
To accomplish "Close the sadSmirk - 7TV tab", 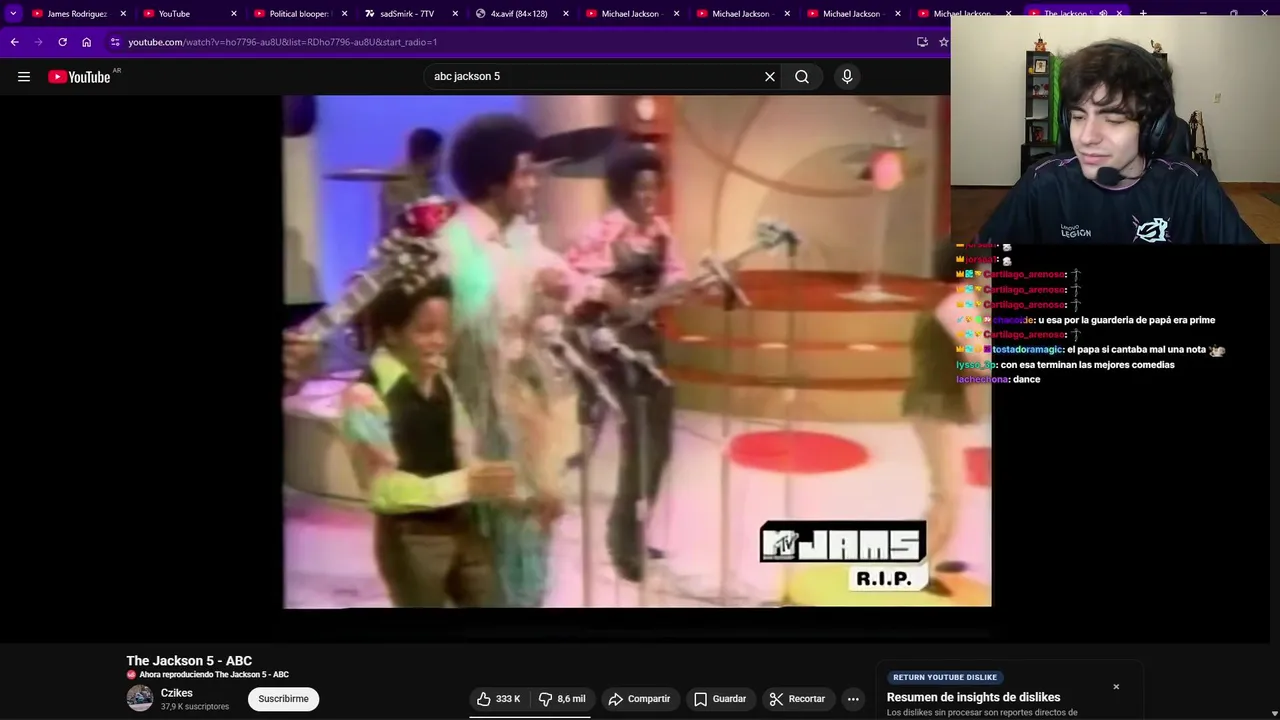I will pos(456,14).
